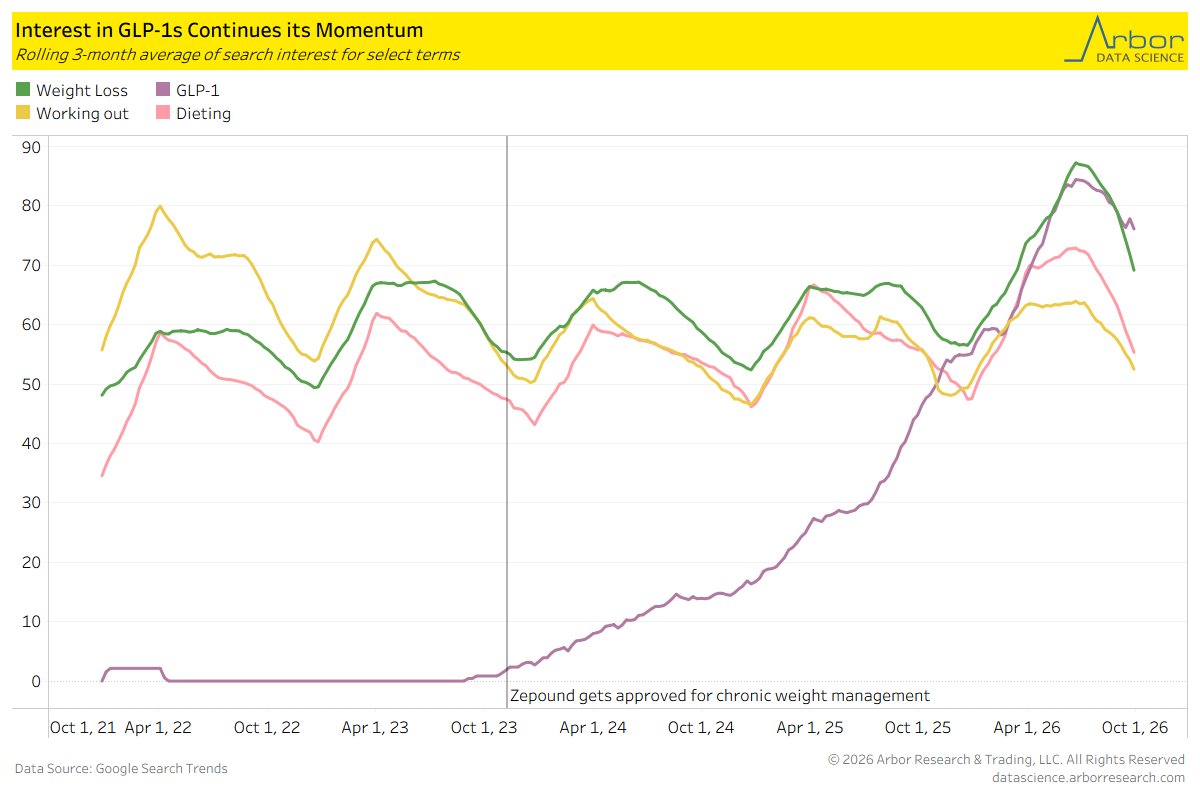Click the Oct 1, 26 axis label
This screenshot has height=800, width=1200.
click(1136, 728)
